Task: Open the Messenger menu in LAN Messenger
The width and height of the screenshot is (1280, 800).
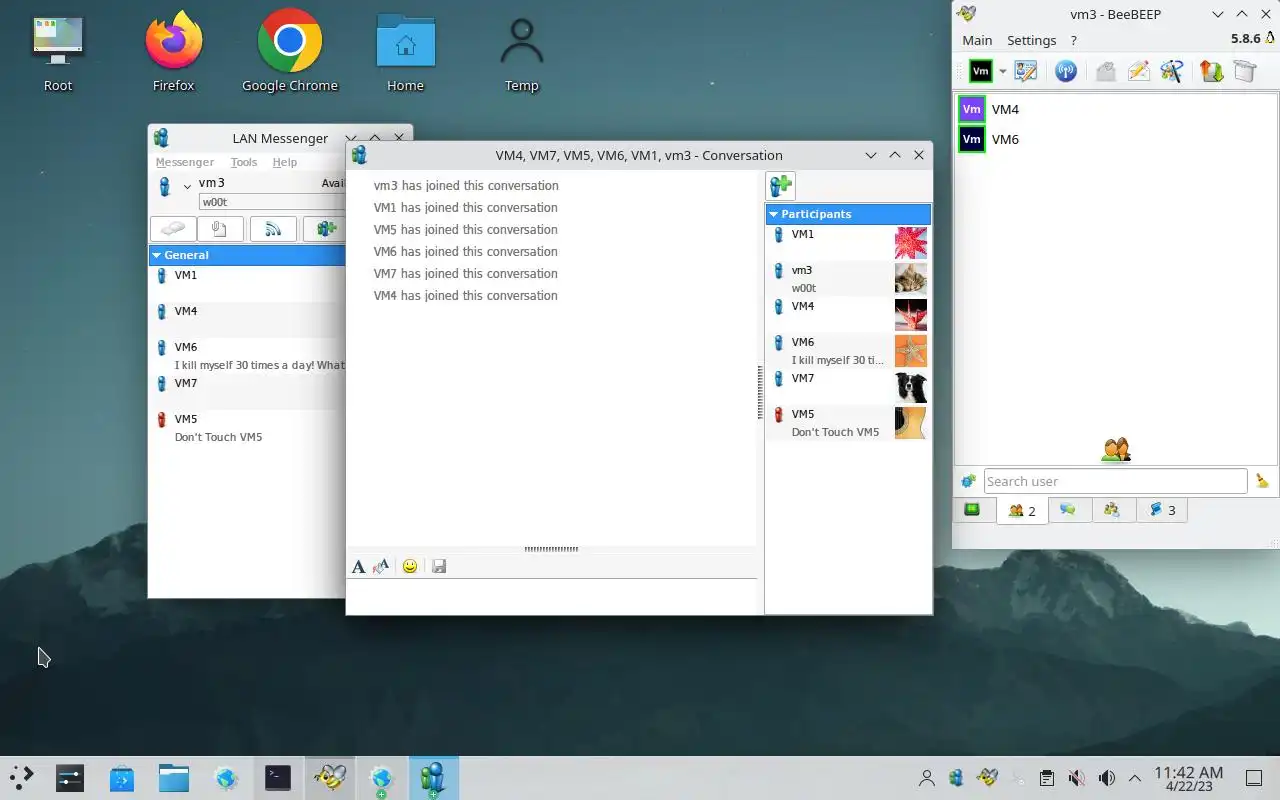Action: coord(184,162)
